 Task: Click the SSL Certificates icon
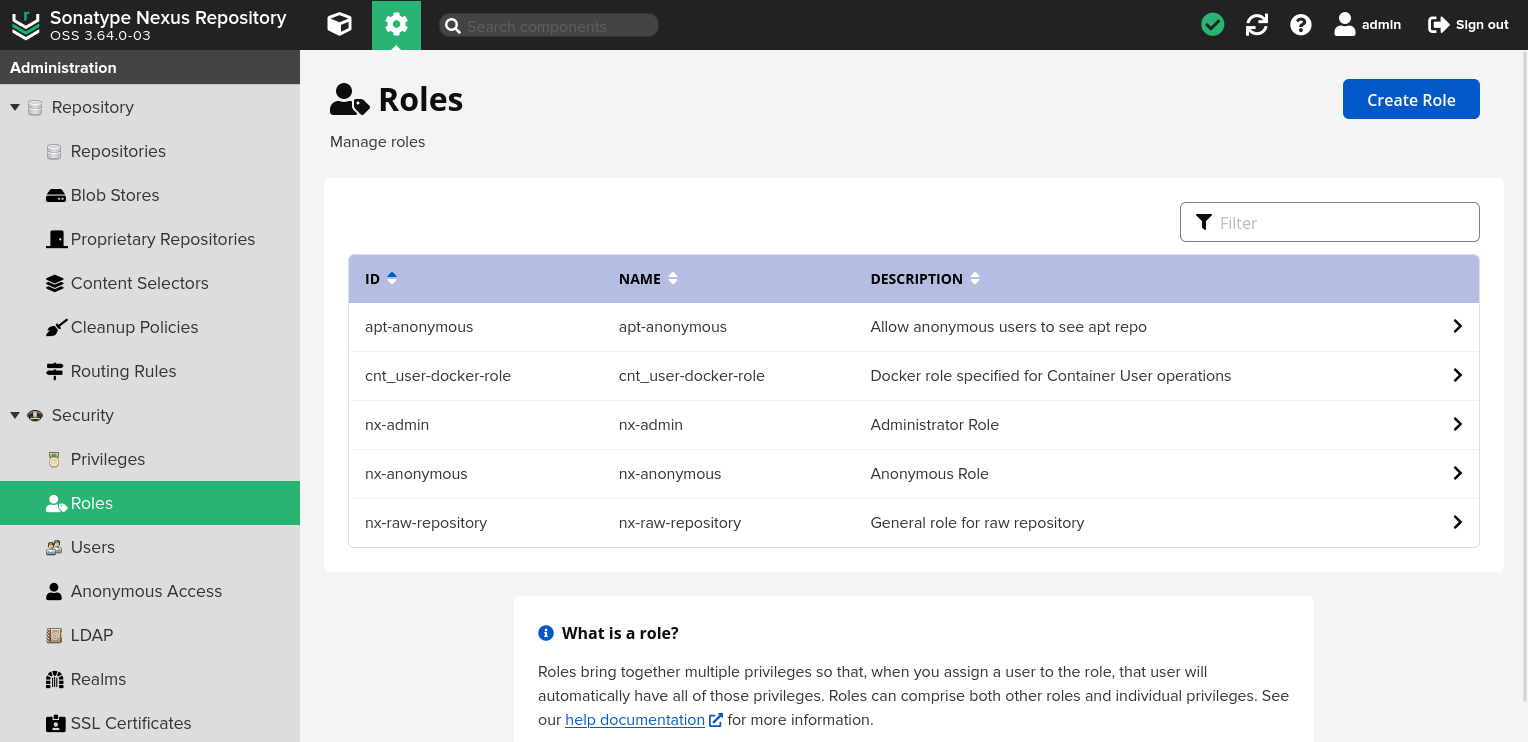pyautogui.click(x=53, y=723)
